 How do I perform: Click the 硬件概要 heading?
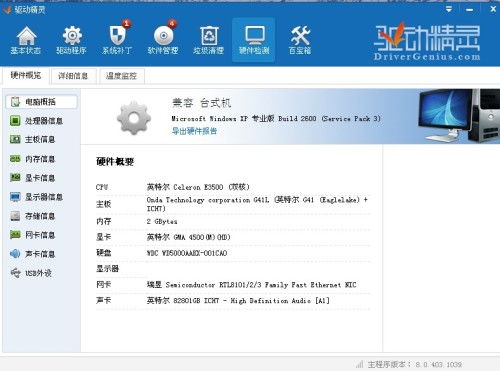pyautogui.click(x=115, y=162)
